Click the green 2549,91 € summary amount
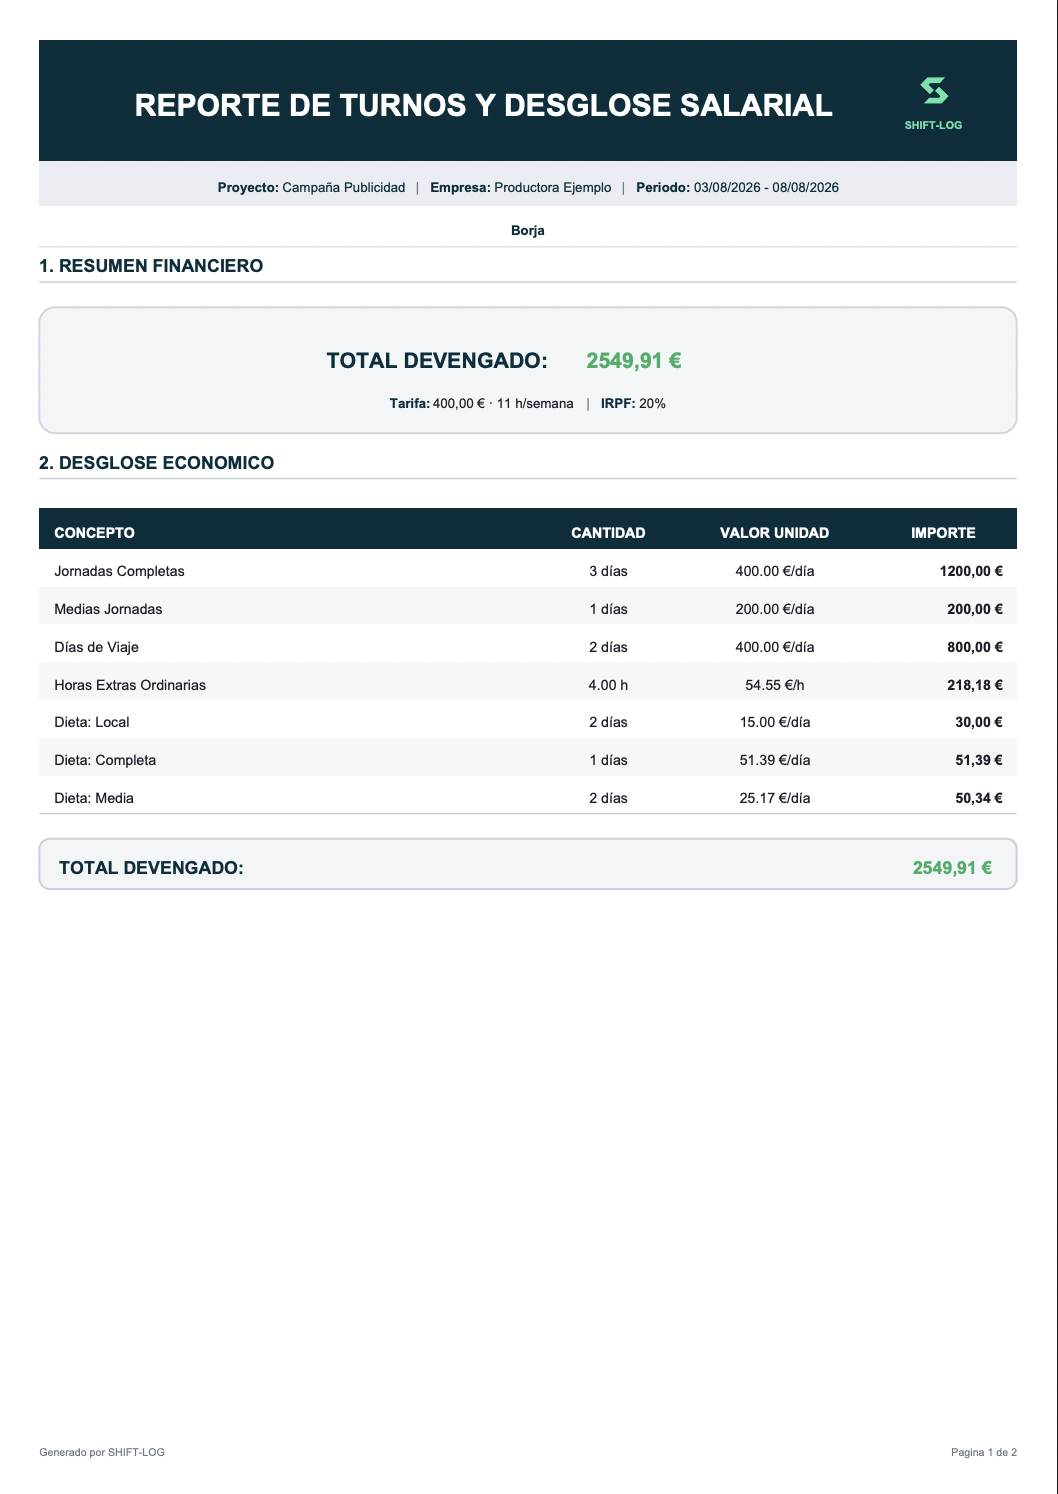Screen dimensions: 1058x1494 tap(634, 361)
